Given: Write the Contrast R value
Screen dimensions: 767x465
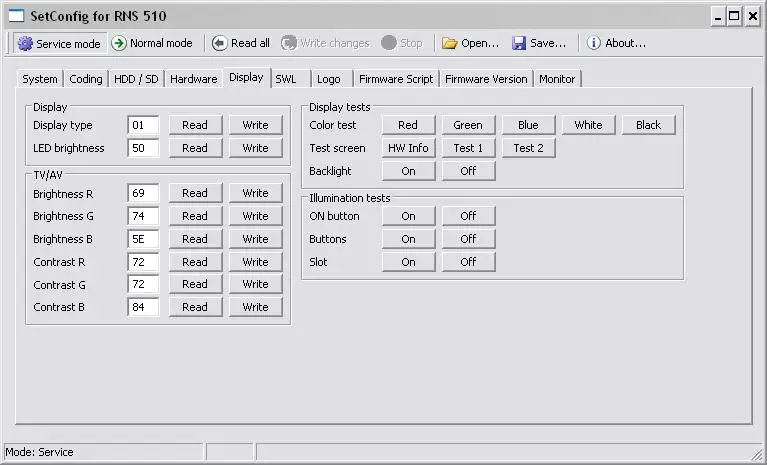Looking at the screenshot, I should pyautogui.click(x=255, y=262).
